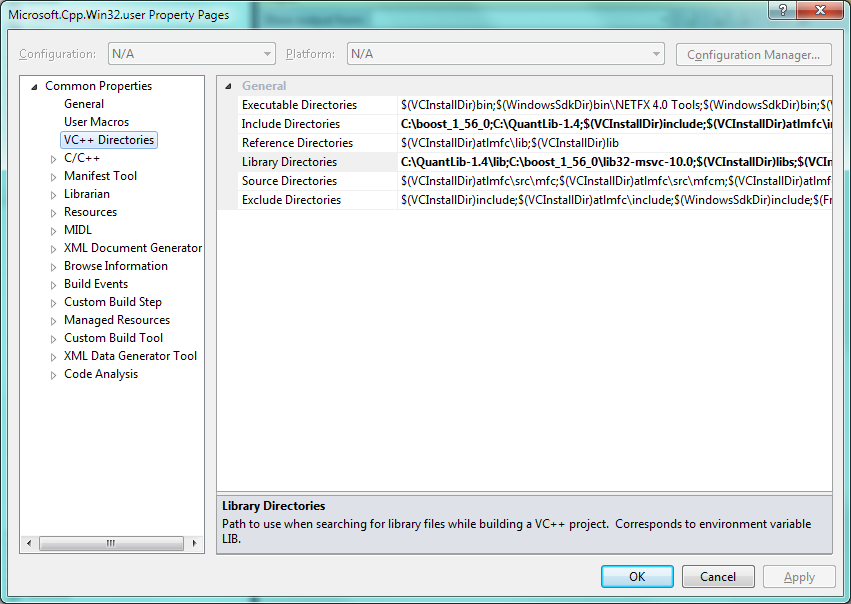Click the OK button
851x604 pixels.
637,577
